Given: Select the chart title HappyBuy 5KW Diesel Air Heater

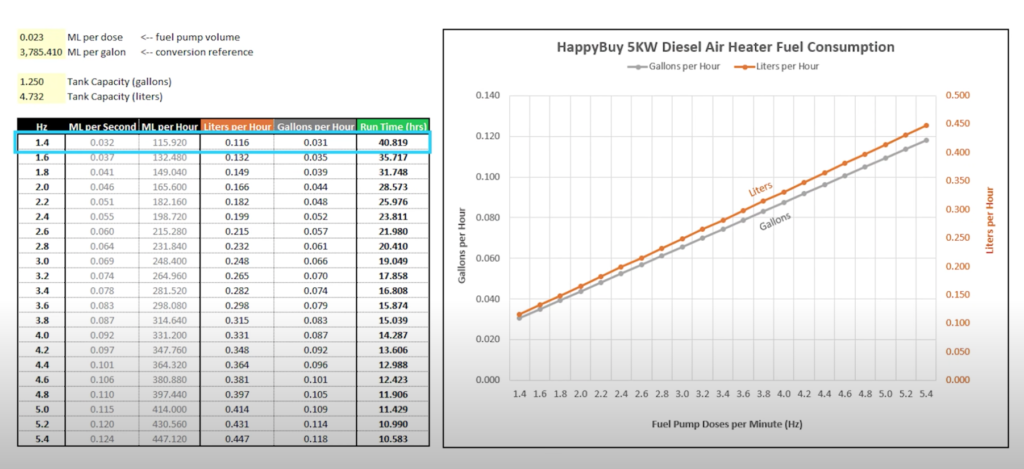Looking at the screenshot, I should coord(725,47).
